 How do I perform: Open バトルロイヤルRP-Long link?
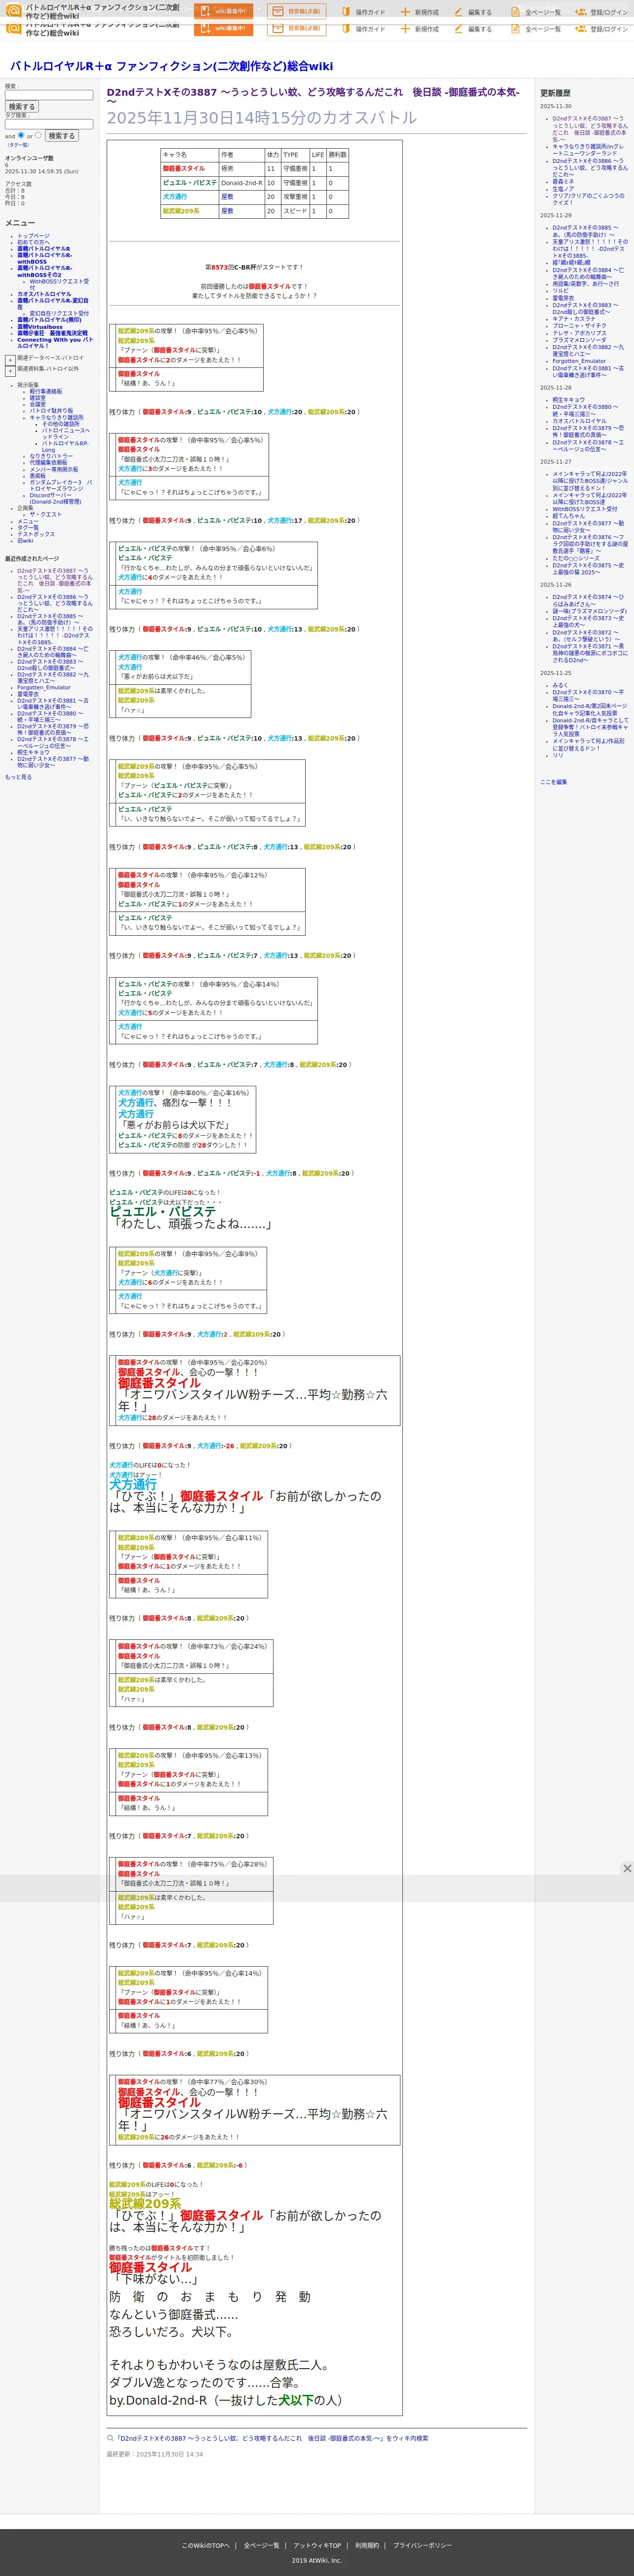(65, 446)
